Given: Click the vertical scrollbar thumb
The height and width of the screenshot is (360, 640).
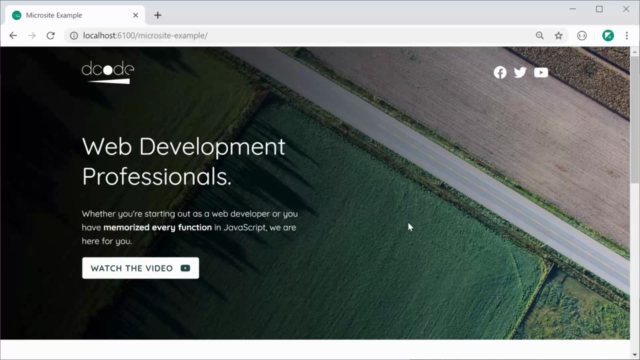Looking at the screenshot, I should tap(635, 119).
